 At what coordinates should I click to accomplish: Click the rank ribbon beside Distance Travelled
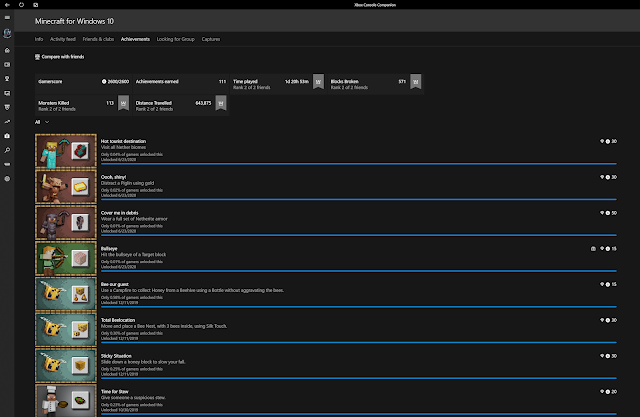pos(221,103)
